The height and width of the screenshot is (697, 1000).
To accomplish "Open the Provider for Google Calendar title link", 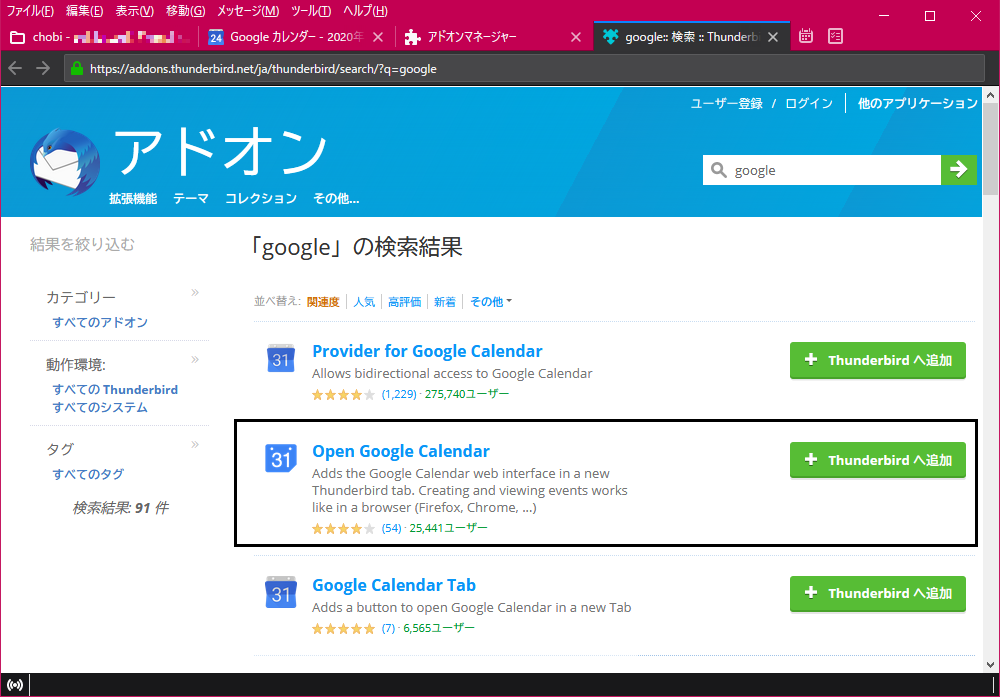I will [427, 351].
